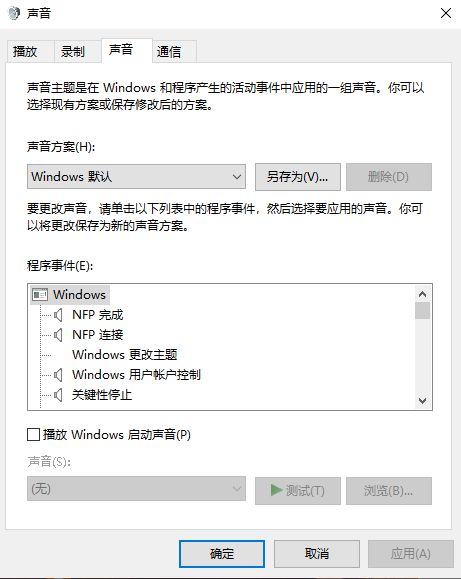Open the 声音方案 Windows 默认 dropdown
This screenshot has height=579, width=461.
136,177
